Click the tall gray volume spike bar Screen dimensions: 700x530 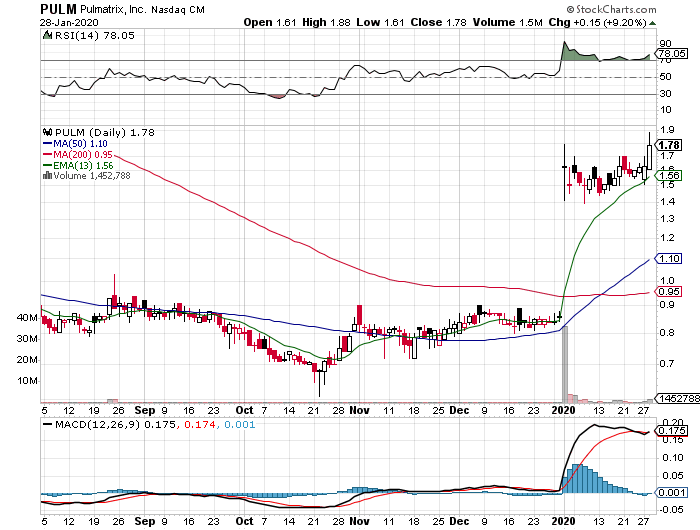click(564, 365)
